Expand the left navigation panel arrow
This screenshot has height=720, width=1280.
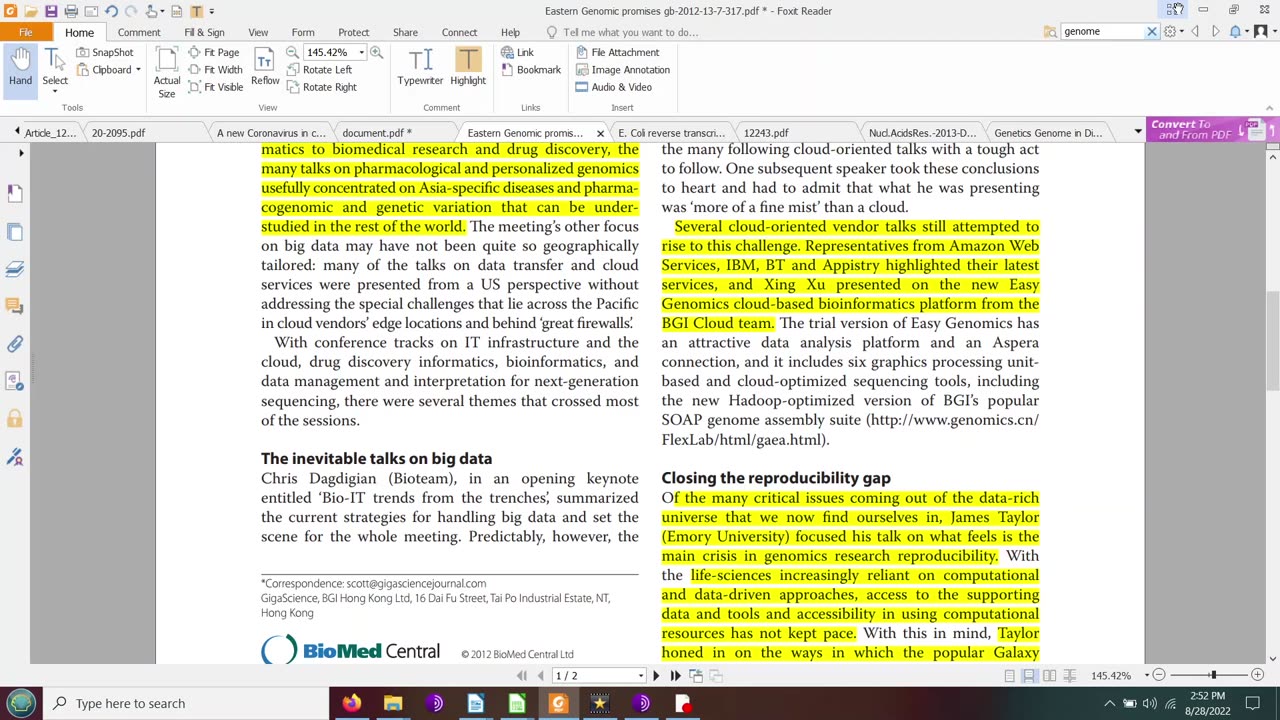pyautogui.click(x=21, y=153)
